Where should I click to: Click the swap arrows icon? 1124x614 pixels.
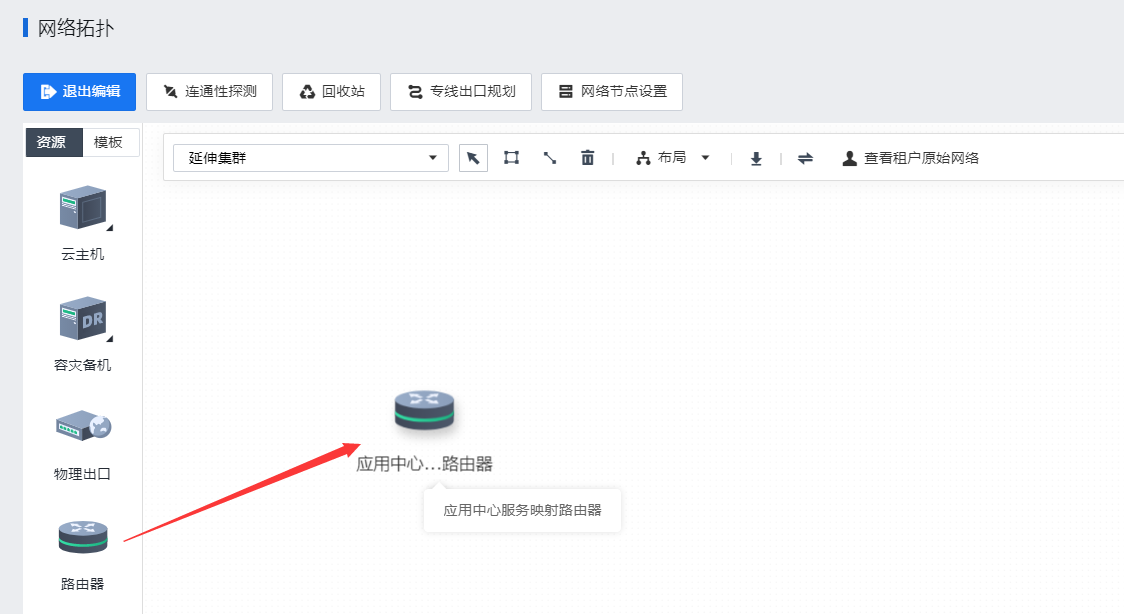click(805, 158)
